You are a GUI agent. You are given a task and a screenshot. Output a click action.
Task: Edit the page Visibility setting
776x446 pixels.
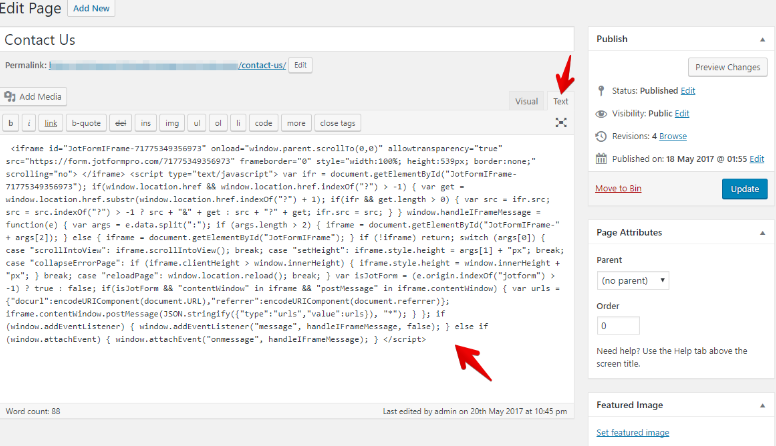tap(682, 114)
